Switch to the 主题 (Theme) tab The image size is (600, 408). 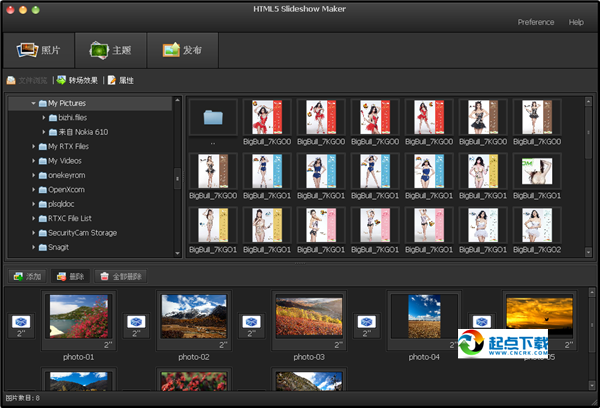click(x=110, y=49)
